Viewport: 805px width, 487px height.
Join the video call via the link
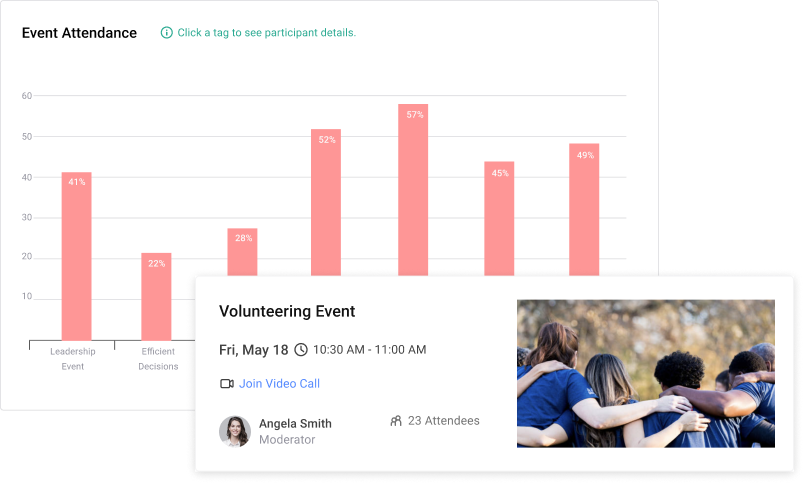point(279,384)
